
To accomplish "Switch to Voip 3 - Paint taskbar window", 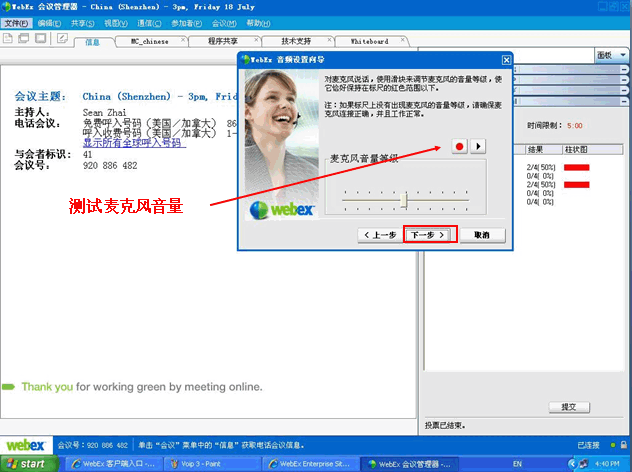I will point(212,464).
